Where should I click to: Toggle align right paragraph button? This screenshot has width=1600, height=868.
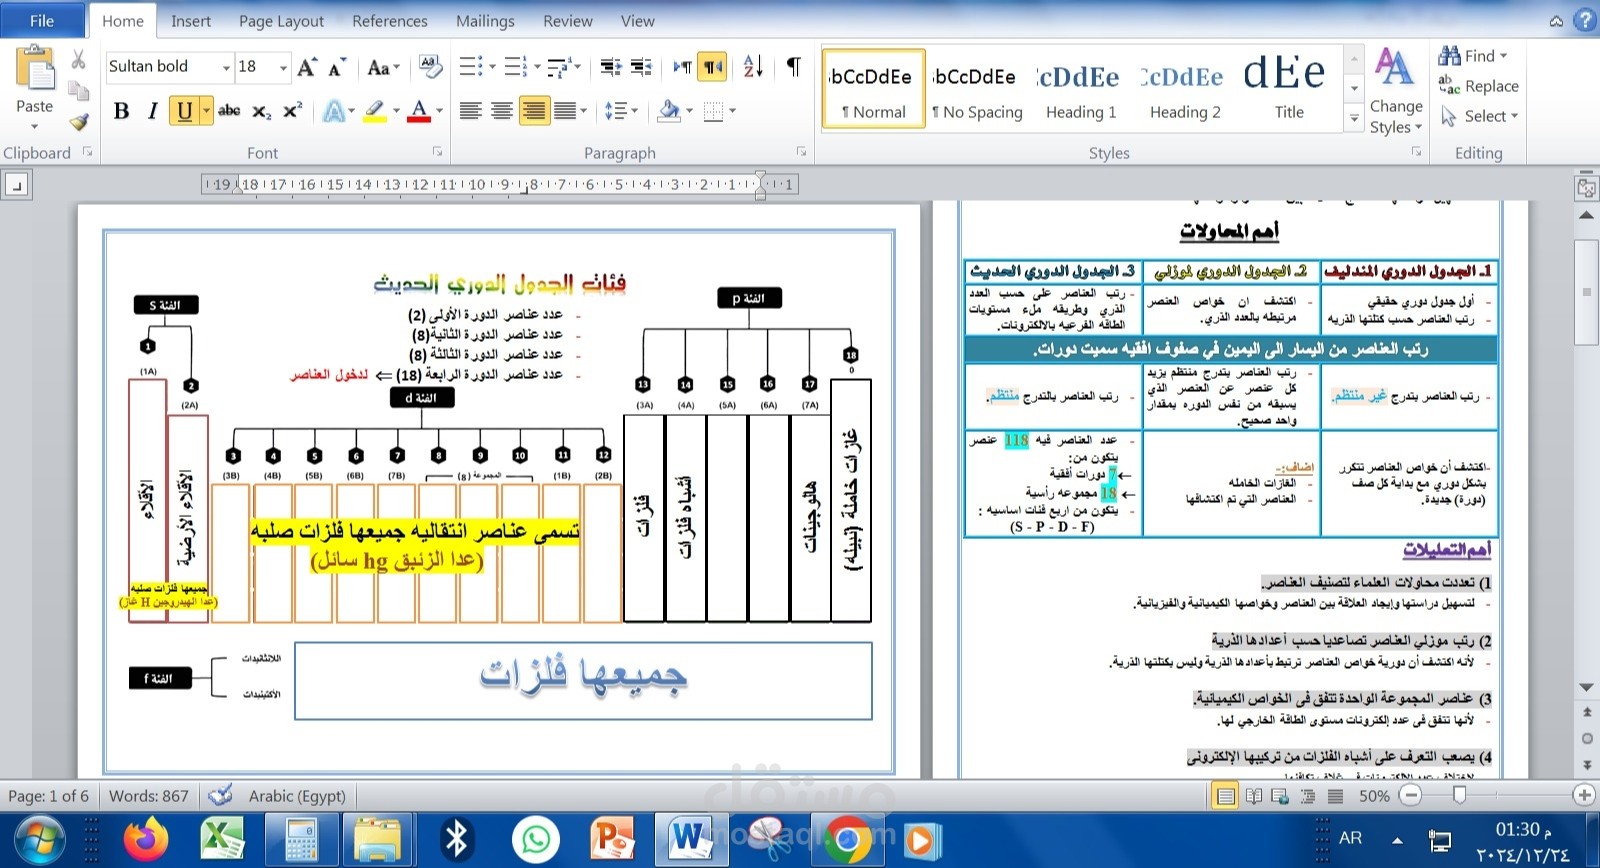[534, 111]
